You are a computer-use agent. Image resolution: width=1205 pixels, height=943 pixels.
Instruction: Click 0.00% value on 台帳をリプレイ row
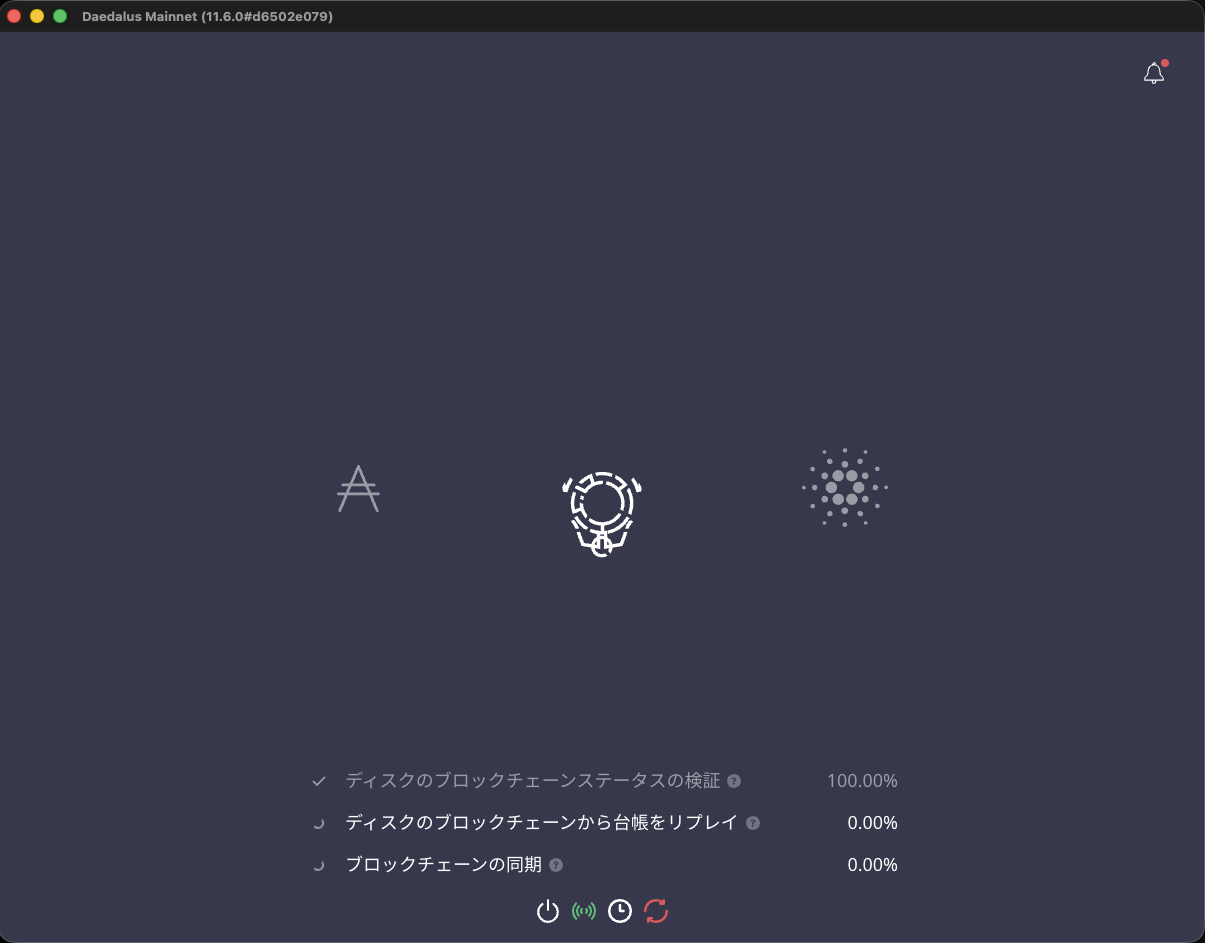[872, 823]
